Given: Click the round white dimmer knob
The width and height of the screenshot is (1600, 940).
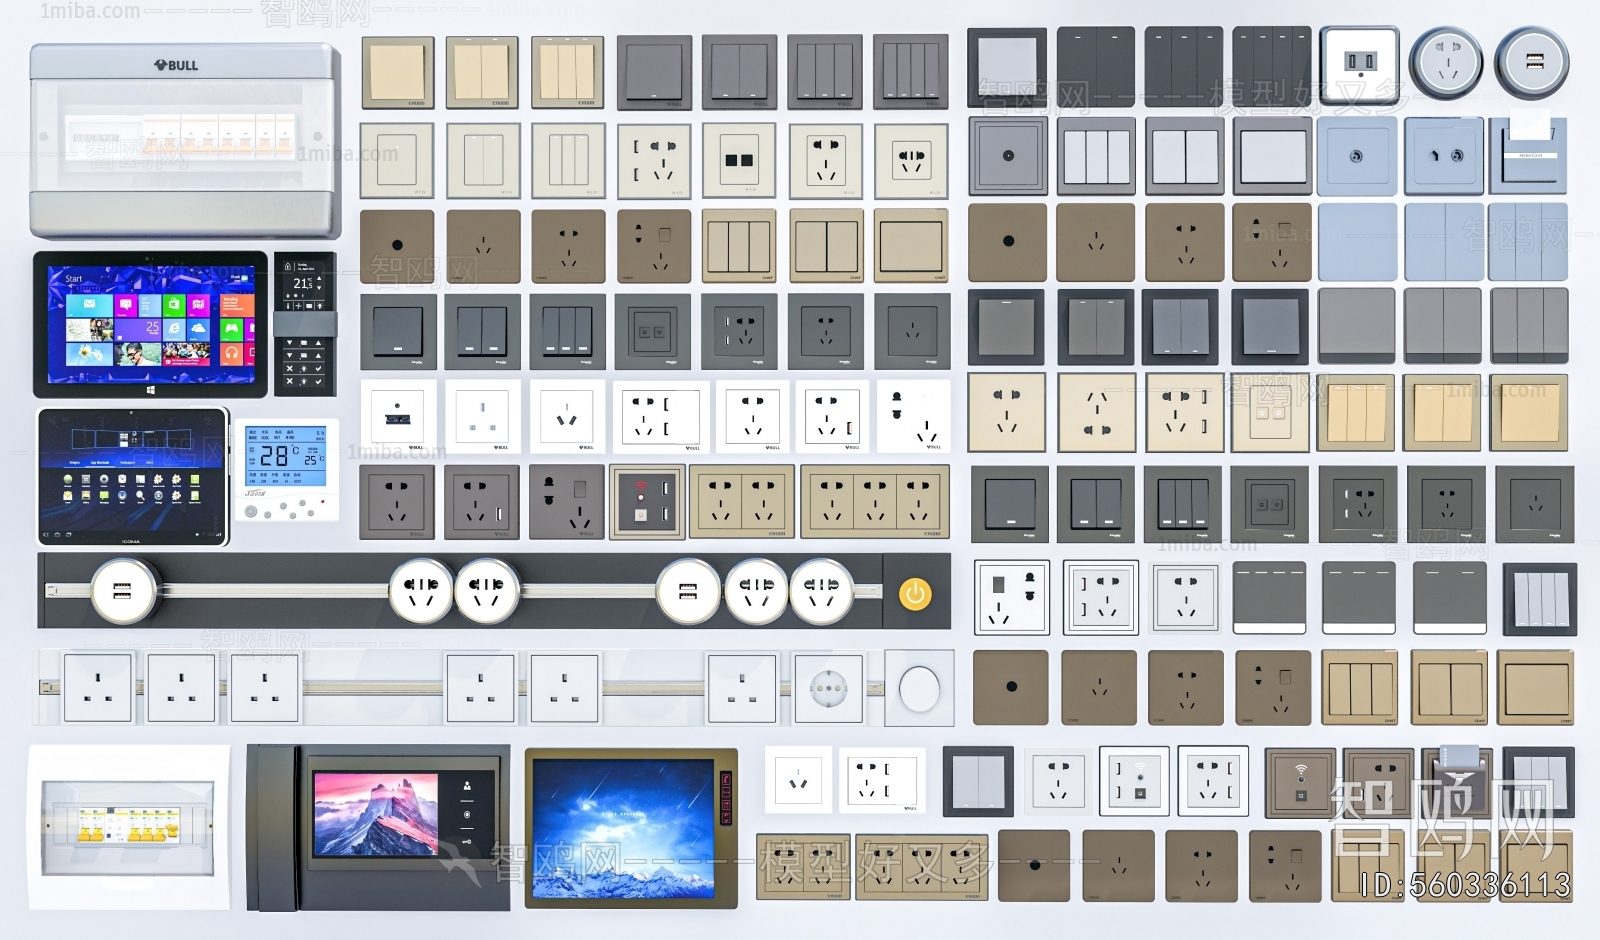Looking at the screenshot, I should 920,688.
